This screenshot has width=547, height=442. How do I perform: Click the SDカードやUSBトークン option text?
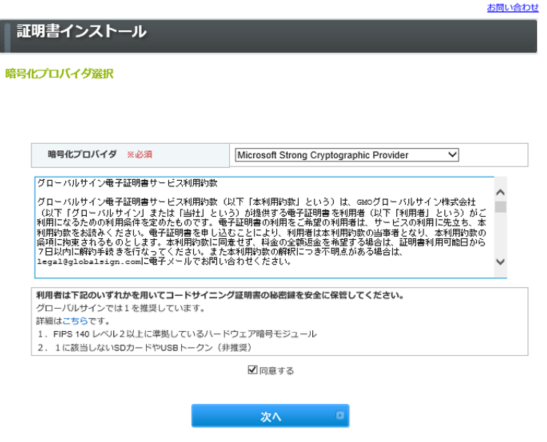point(145,347)
